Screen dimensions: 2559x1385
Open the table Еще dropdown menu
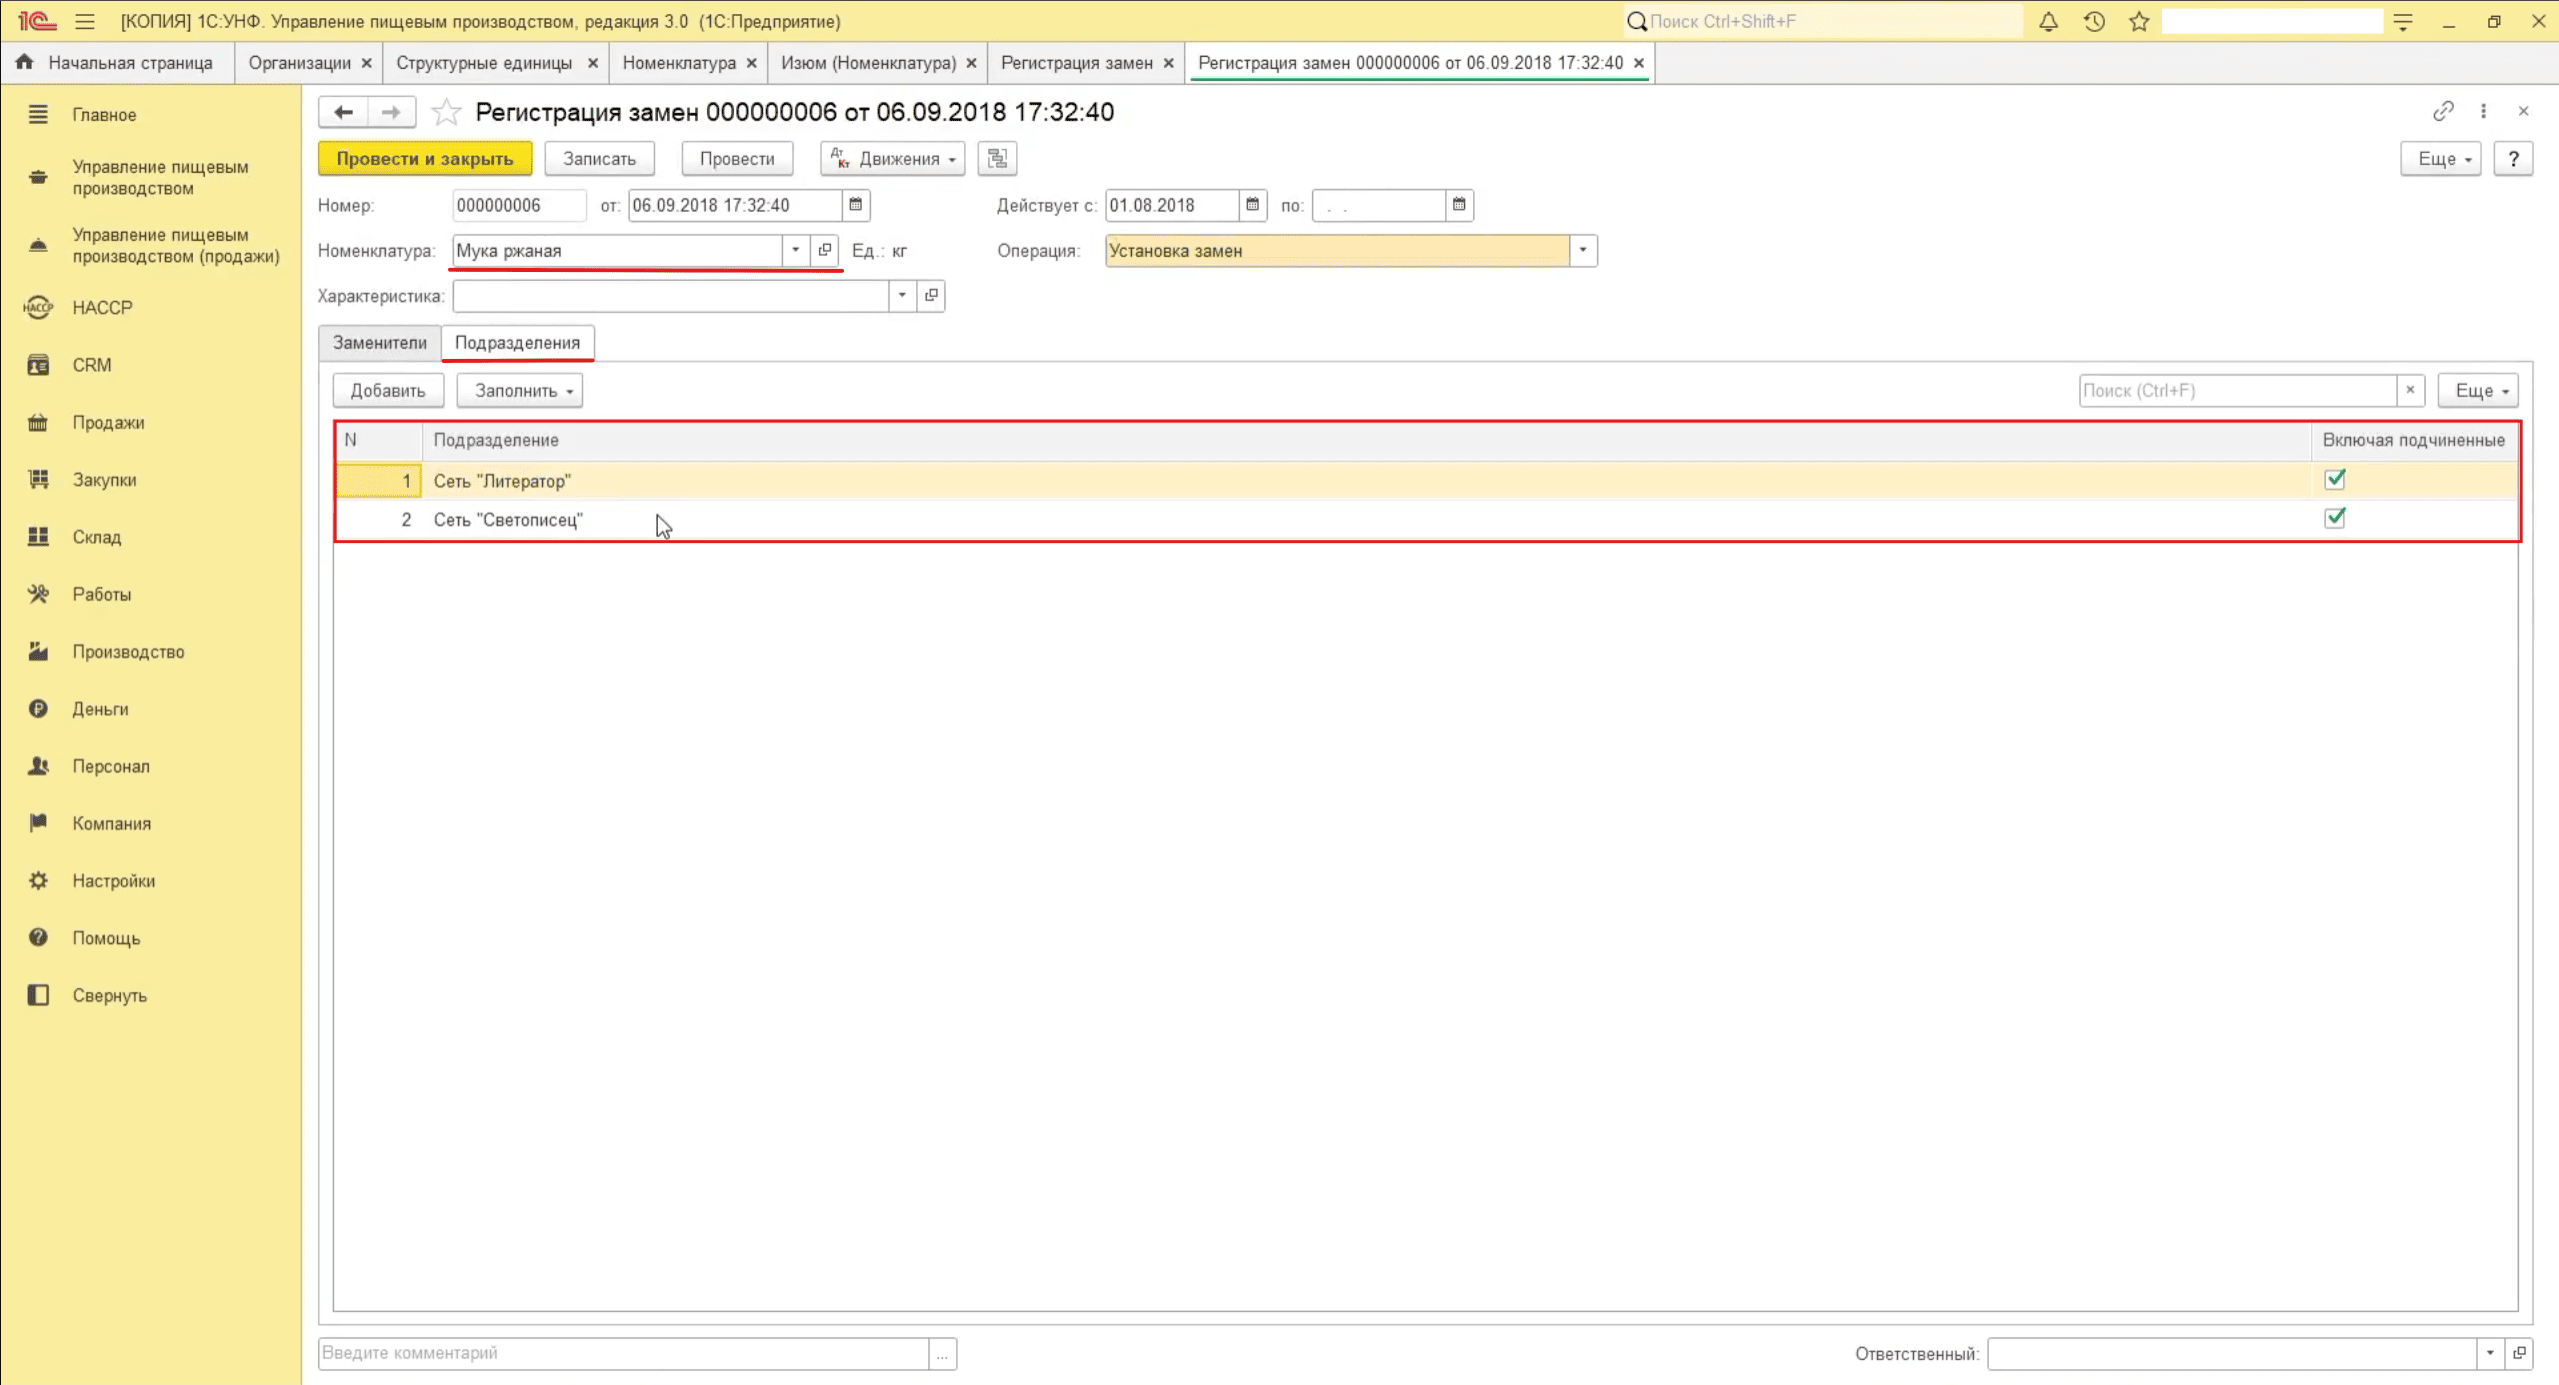pos(2479,390)
